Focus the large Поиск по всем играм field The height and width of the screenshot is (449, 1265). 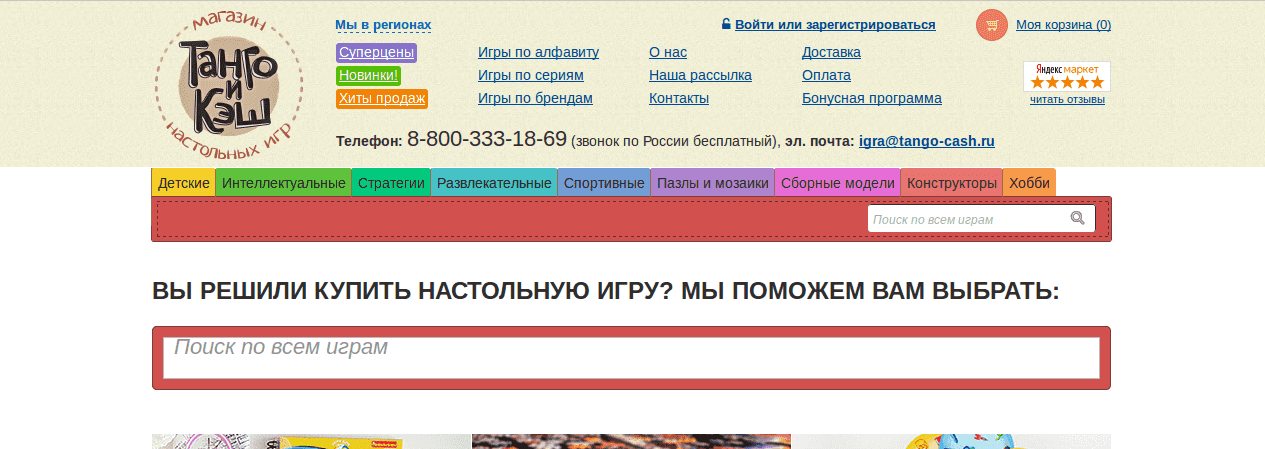tap(631, 358)
